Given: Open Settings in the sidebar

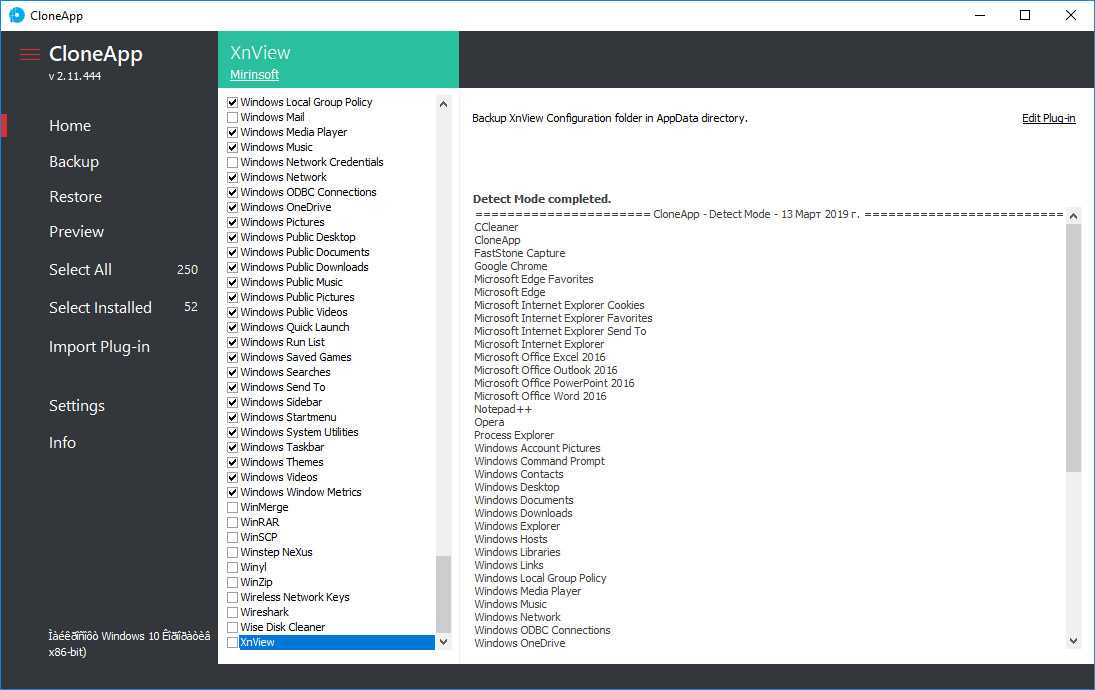Looking at the screenshot, I should [x=77, y=405].
